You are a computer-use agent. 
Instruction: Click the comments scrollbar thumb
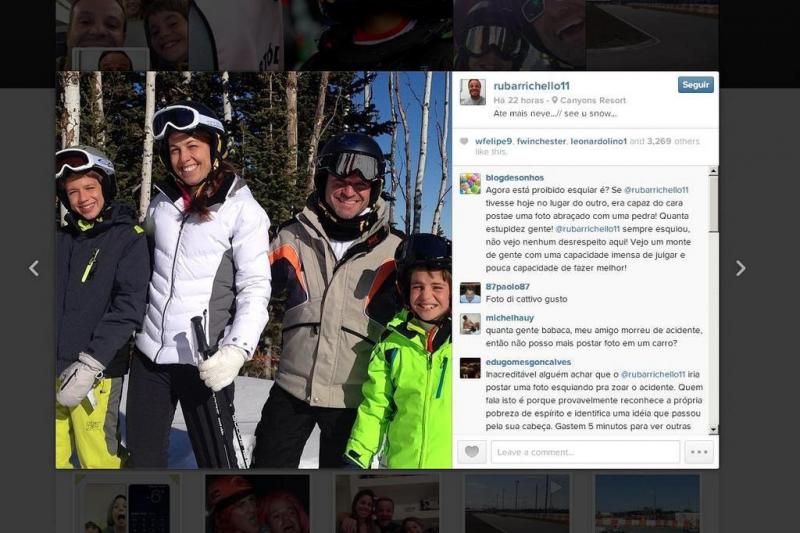click(713, 204)
